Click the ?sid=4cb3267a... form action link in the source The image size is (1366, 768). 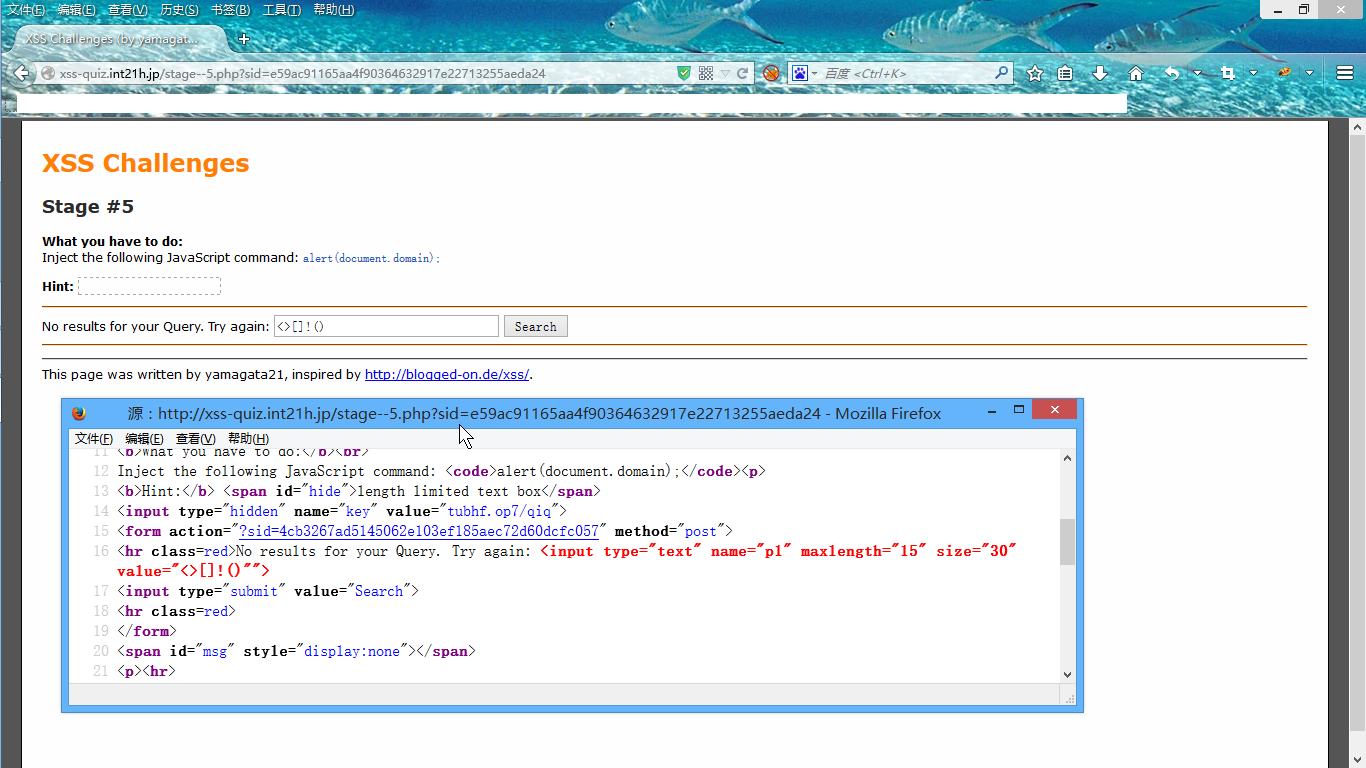(419, 531)
